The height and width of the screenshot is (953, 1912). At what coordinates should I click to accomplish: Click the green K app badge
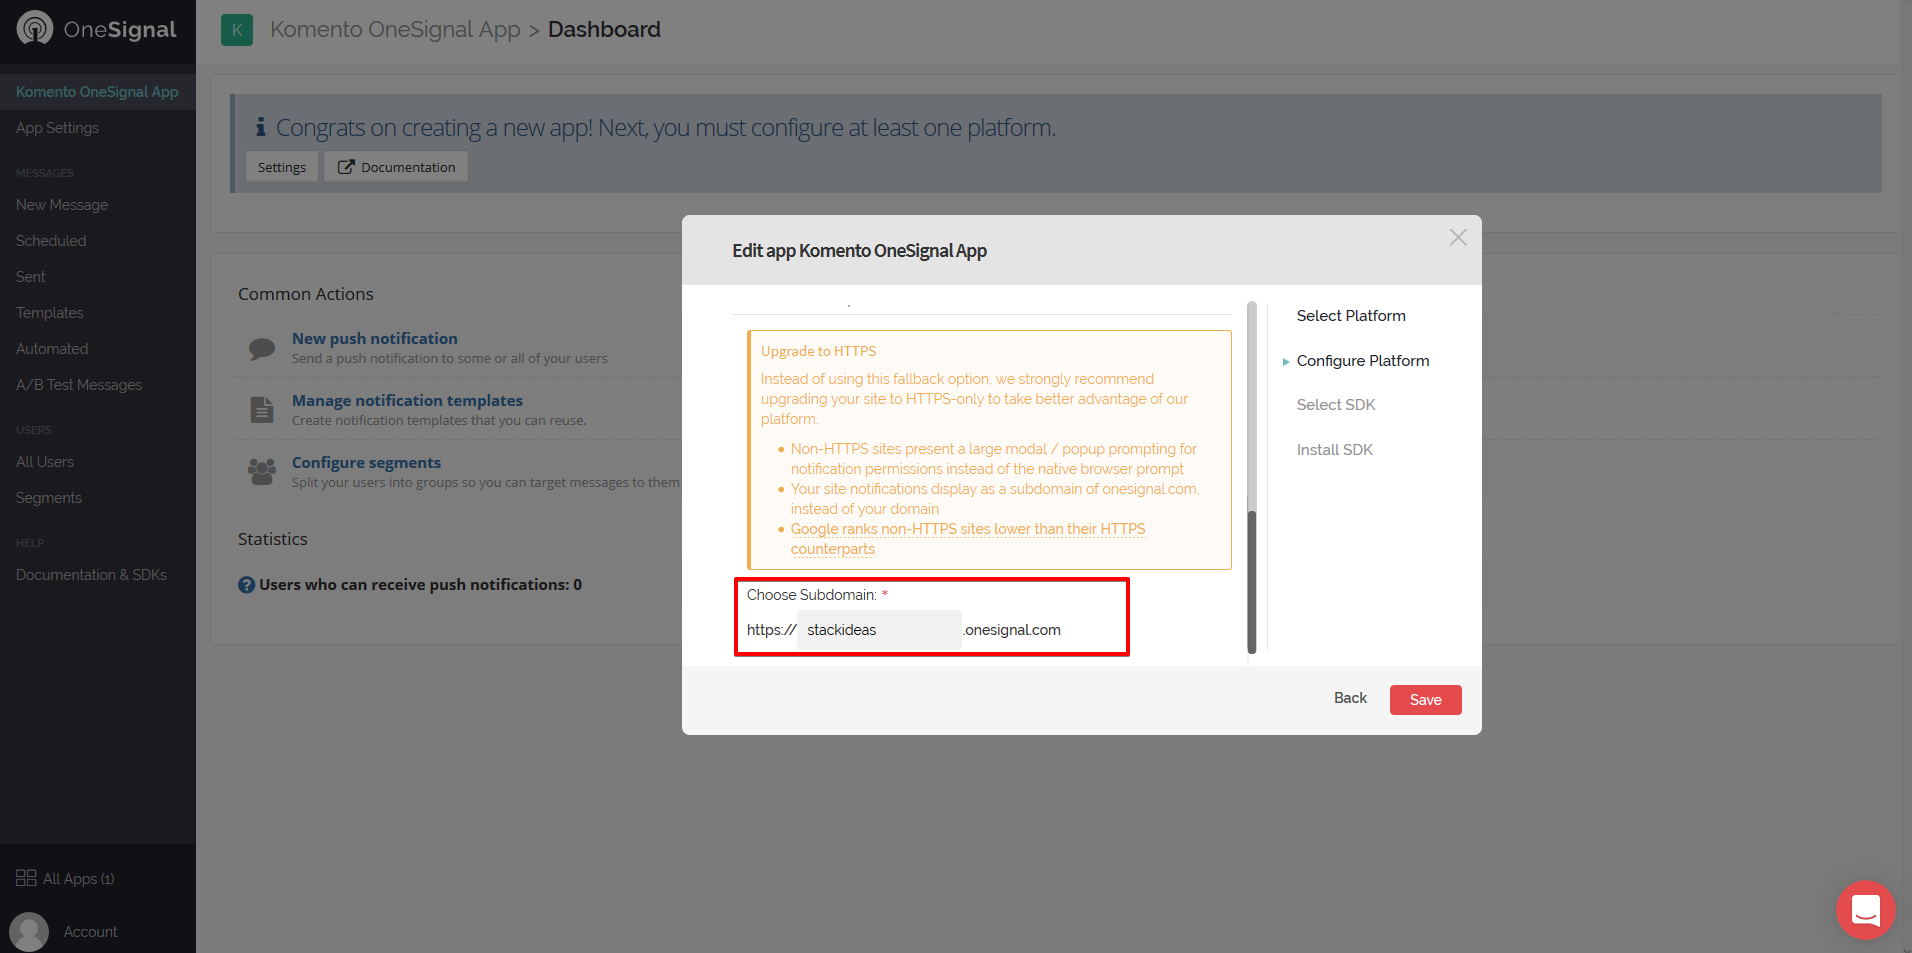[237, 30]
